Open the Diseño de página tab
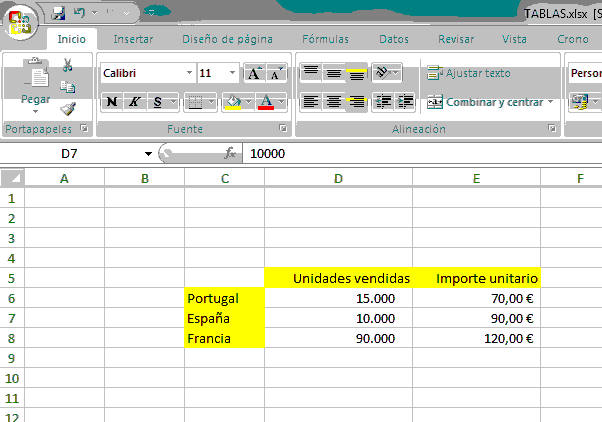Image resolution: width=602 pixels, height=422 pixels. [x=227, y=39]
